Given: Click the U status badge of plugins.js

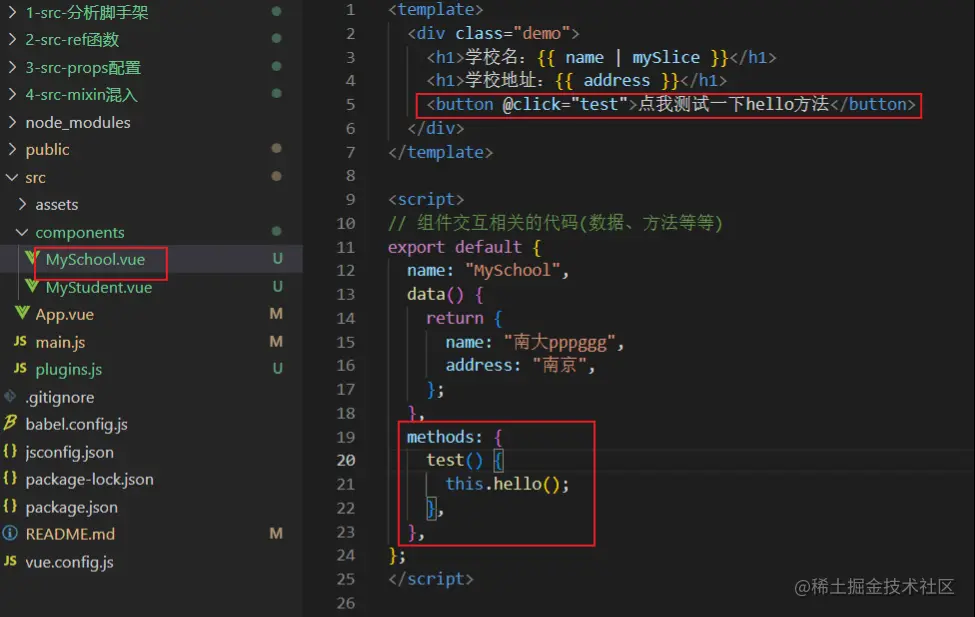Looking at the screenshot, I should [277, 369].
